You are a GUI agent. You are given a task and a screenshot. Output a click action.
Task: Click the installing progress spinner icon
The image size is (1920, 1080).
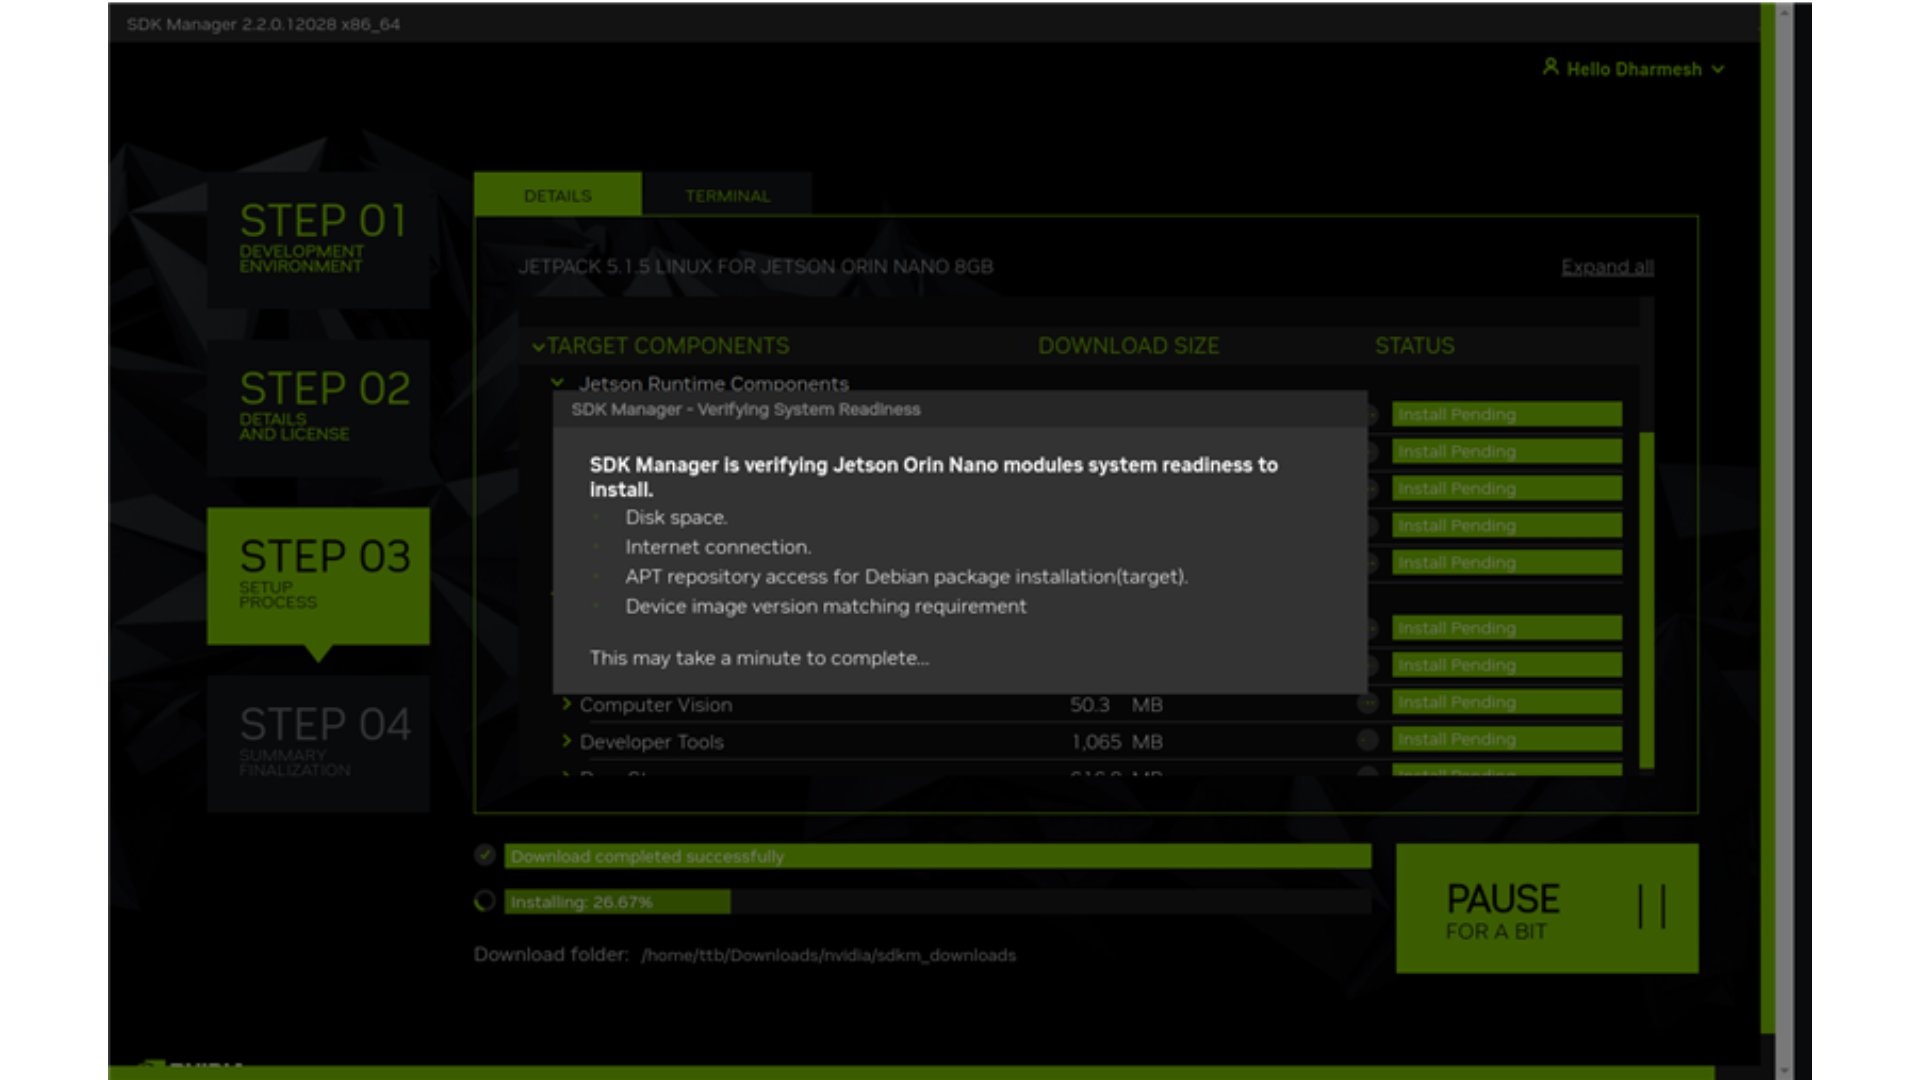click(x=485, y=901)
